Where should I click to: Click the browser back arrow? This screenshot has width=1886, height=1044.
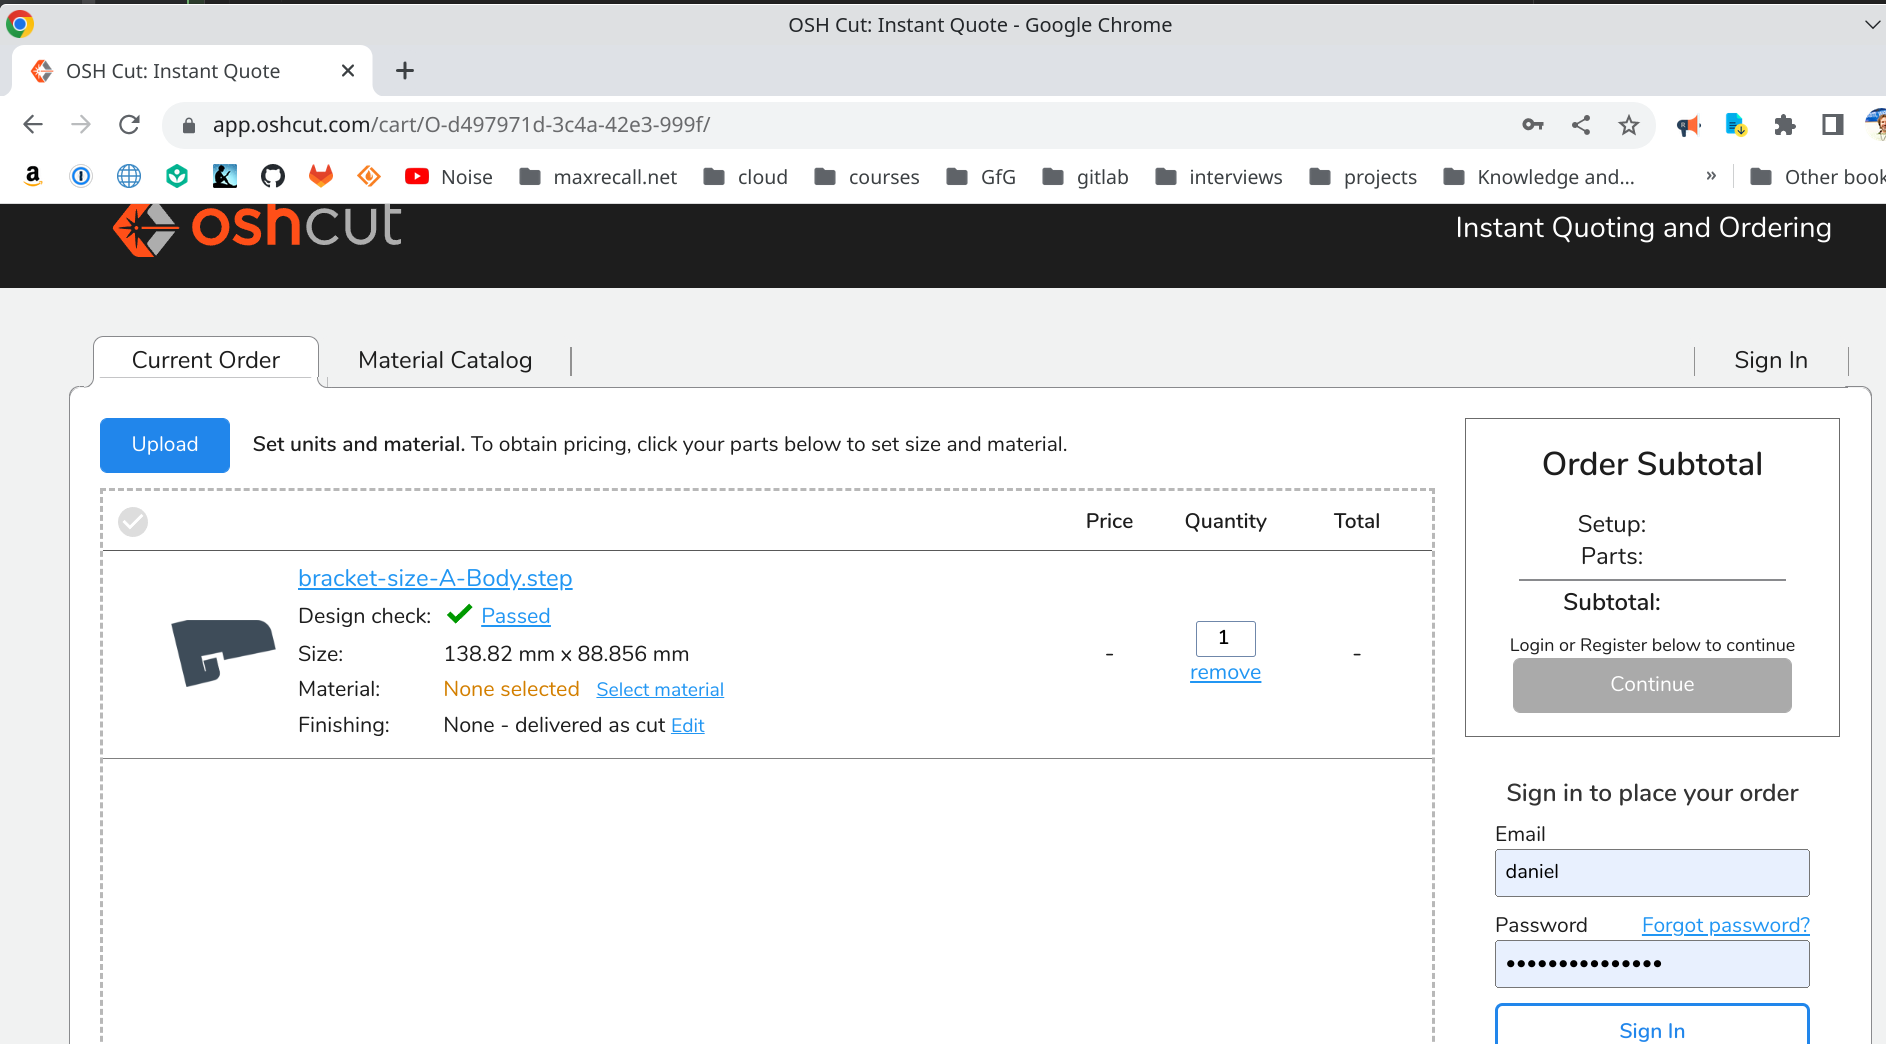tap(33, 125)
